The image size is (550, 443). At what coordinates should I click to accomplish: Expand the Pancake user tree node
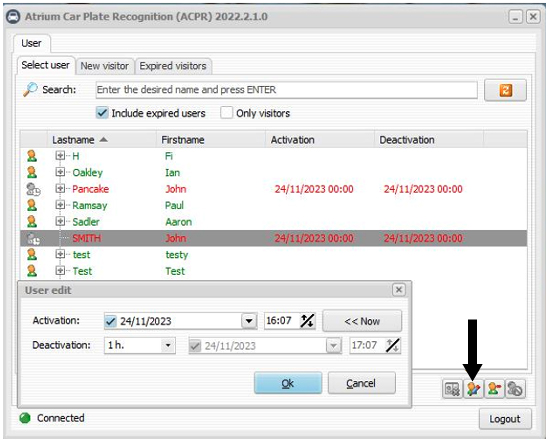[60, 188]
